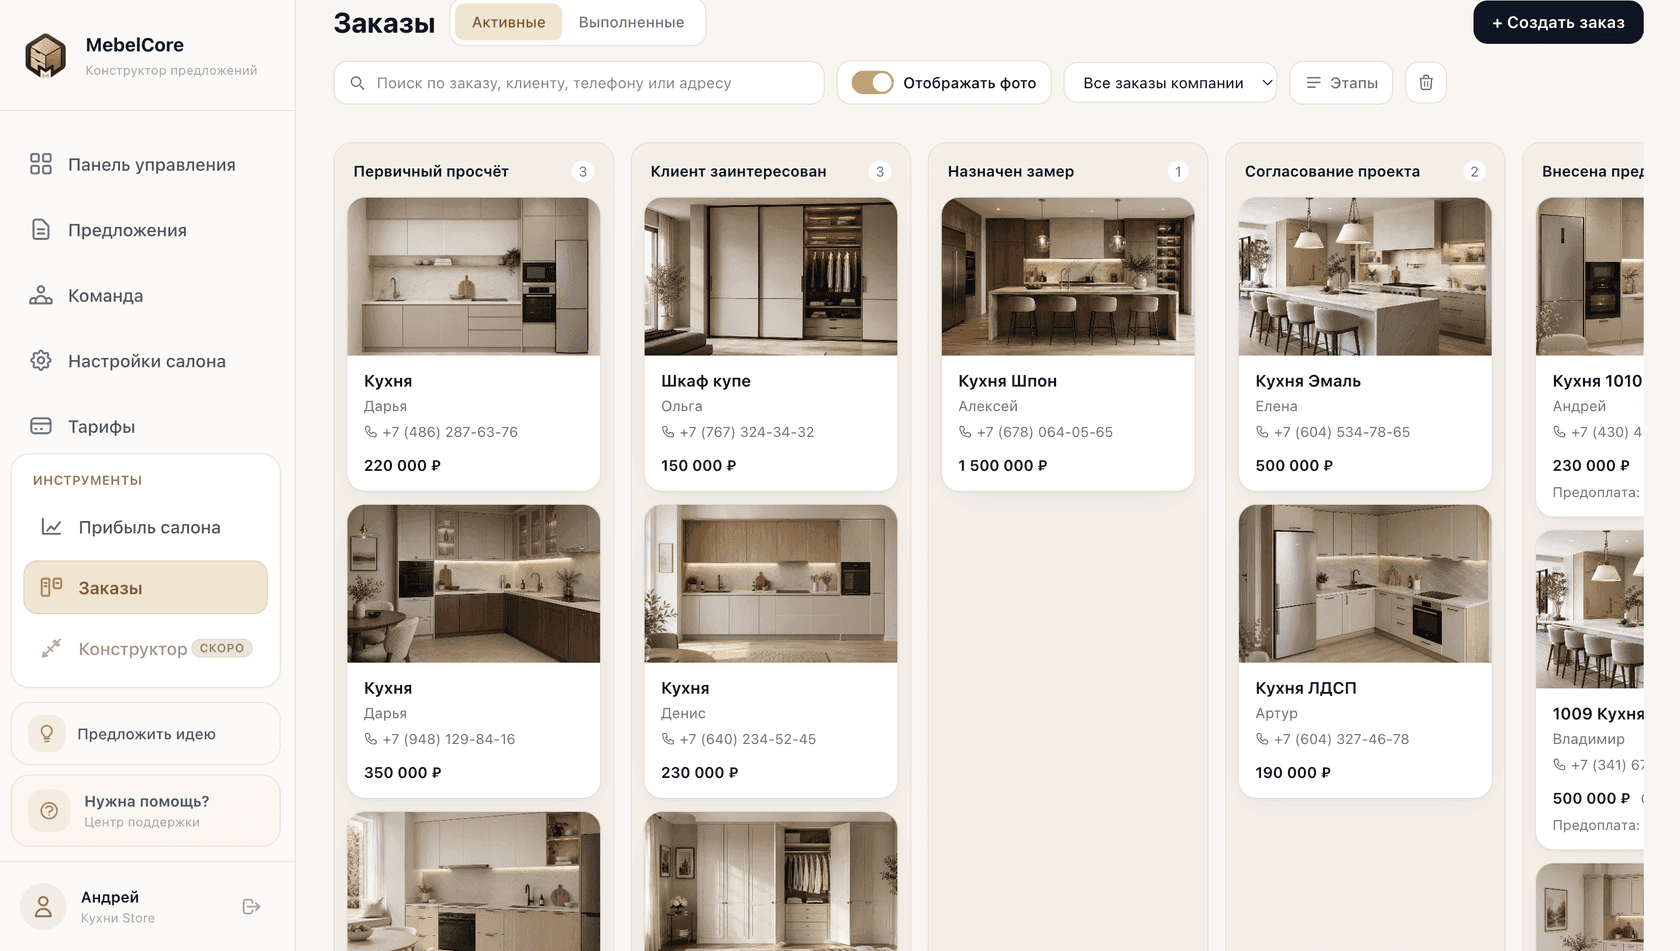Open the Все заказы компании dropdown
The image size is (1680, 951).
1170,83
